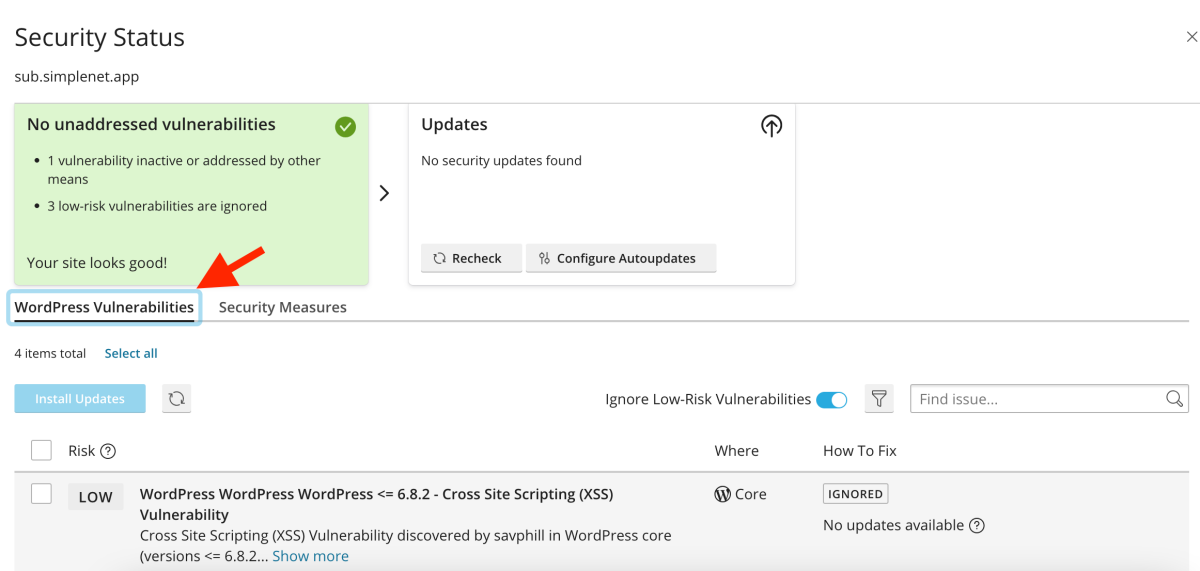The width and height of the screenshot is (1200, 571).
Task: Toggle Ignore Low-Risk Vulnerabilities switch
Action: point(831,400)
